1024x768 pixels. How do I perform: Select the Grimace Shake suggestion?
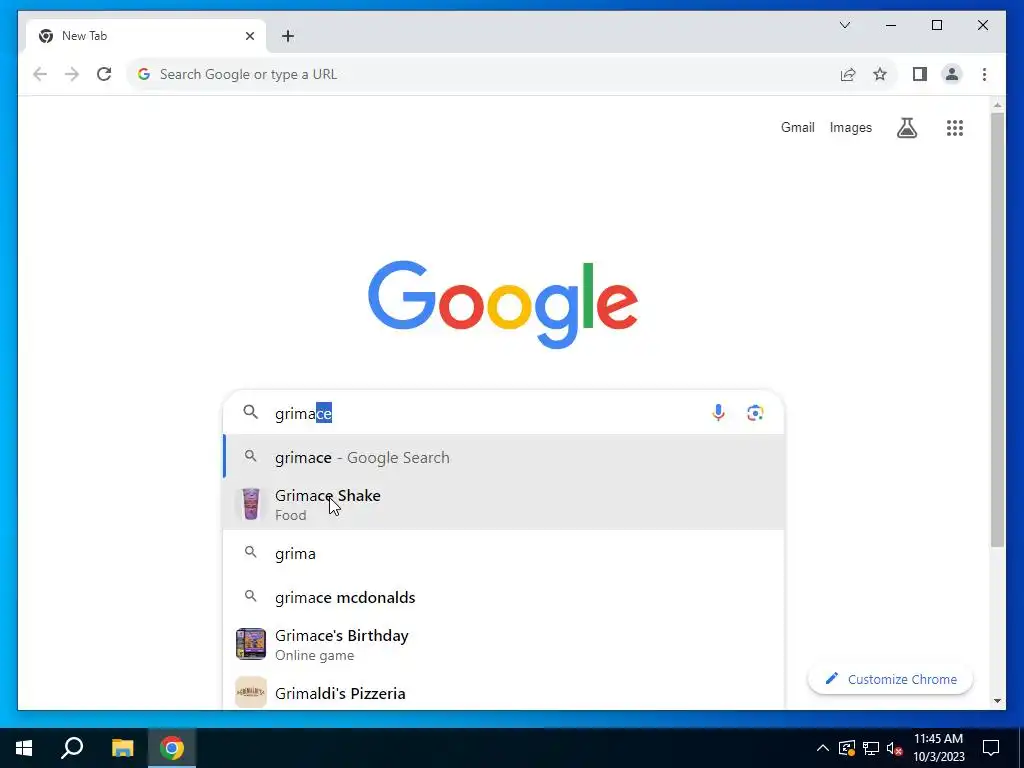coord(504,505)
